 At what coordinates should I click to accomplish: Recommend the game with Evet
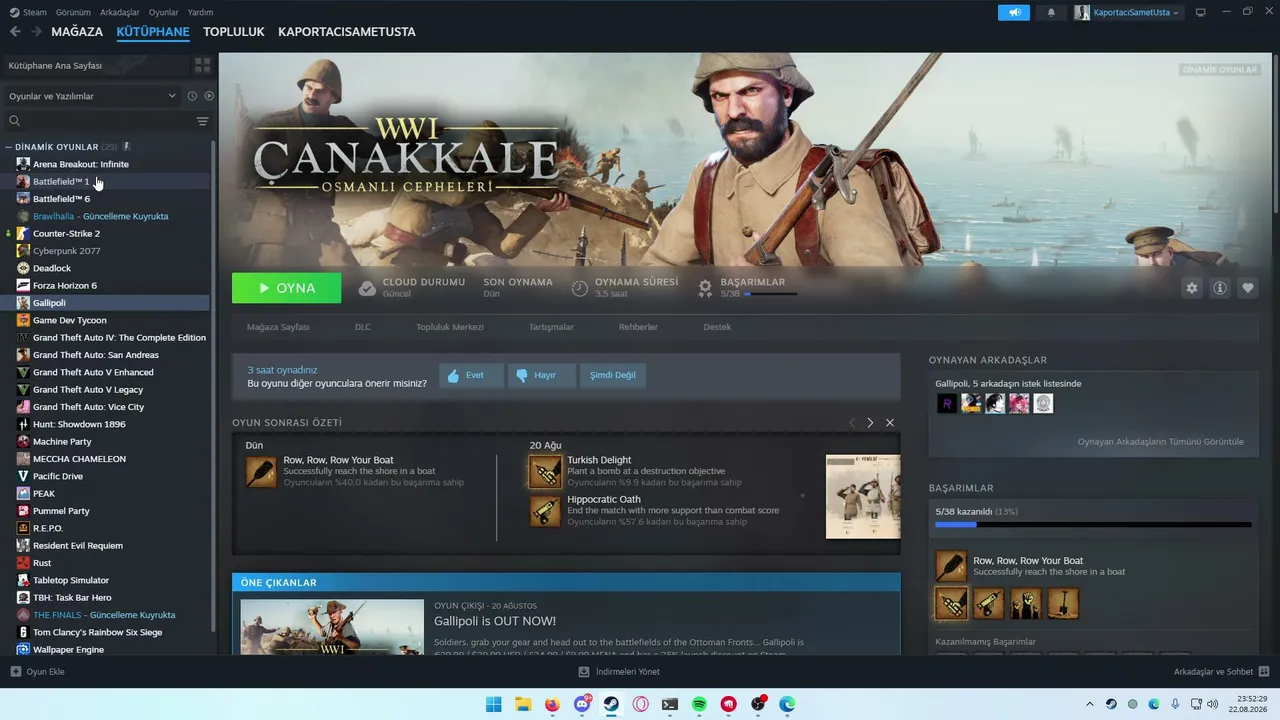(x=471, y=376)
